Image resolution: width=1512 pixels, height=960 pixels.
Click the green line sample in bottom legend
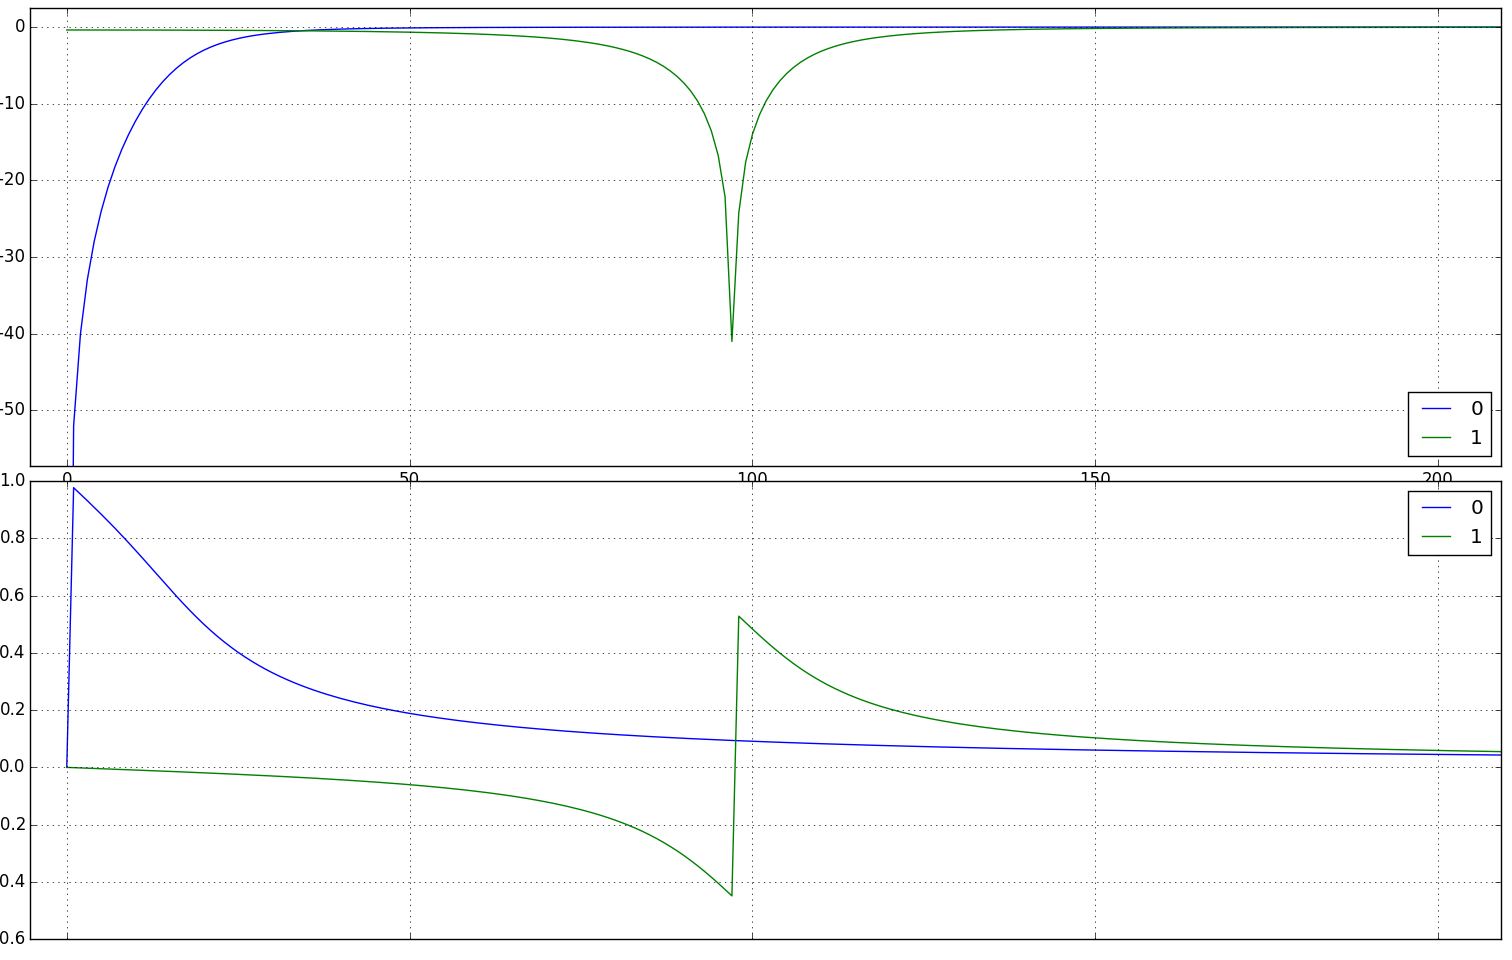pos(1436,537)
